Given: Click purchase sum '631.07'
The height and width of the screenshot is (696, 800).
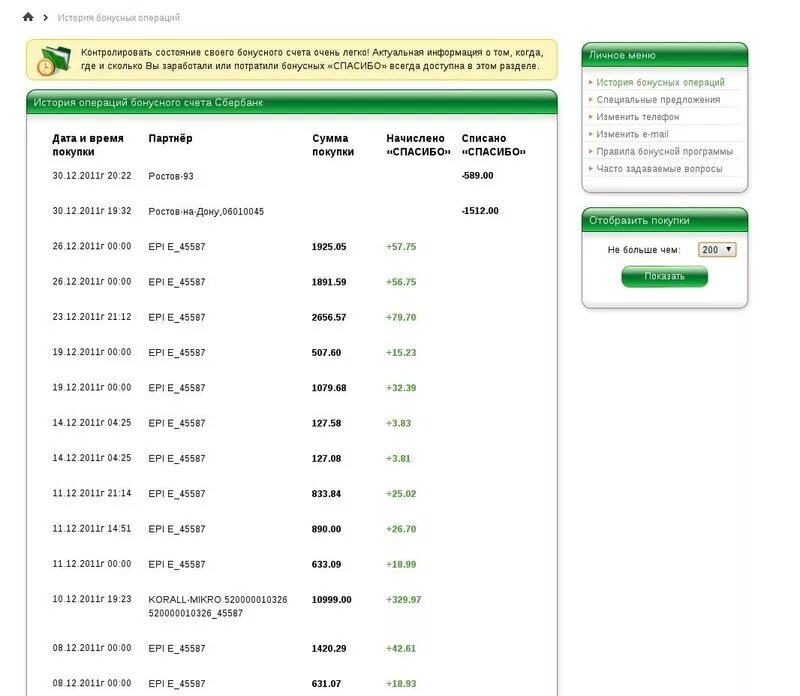Looking at the screenshot, I should [x=327, y=684].
